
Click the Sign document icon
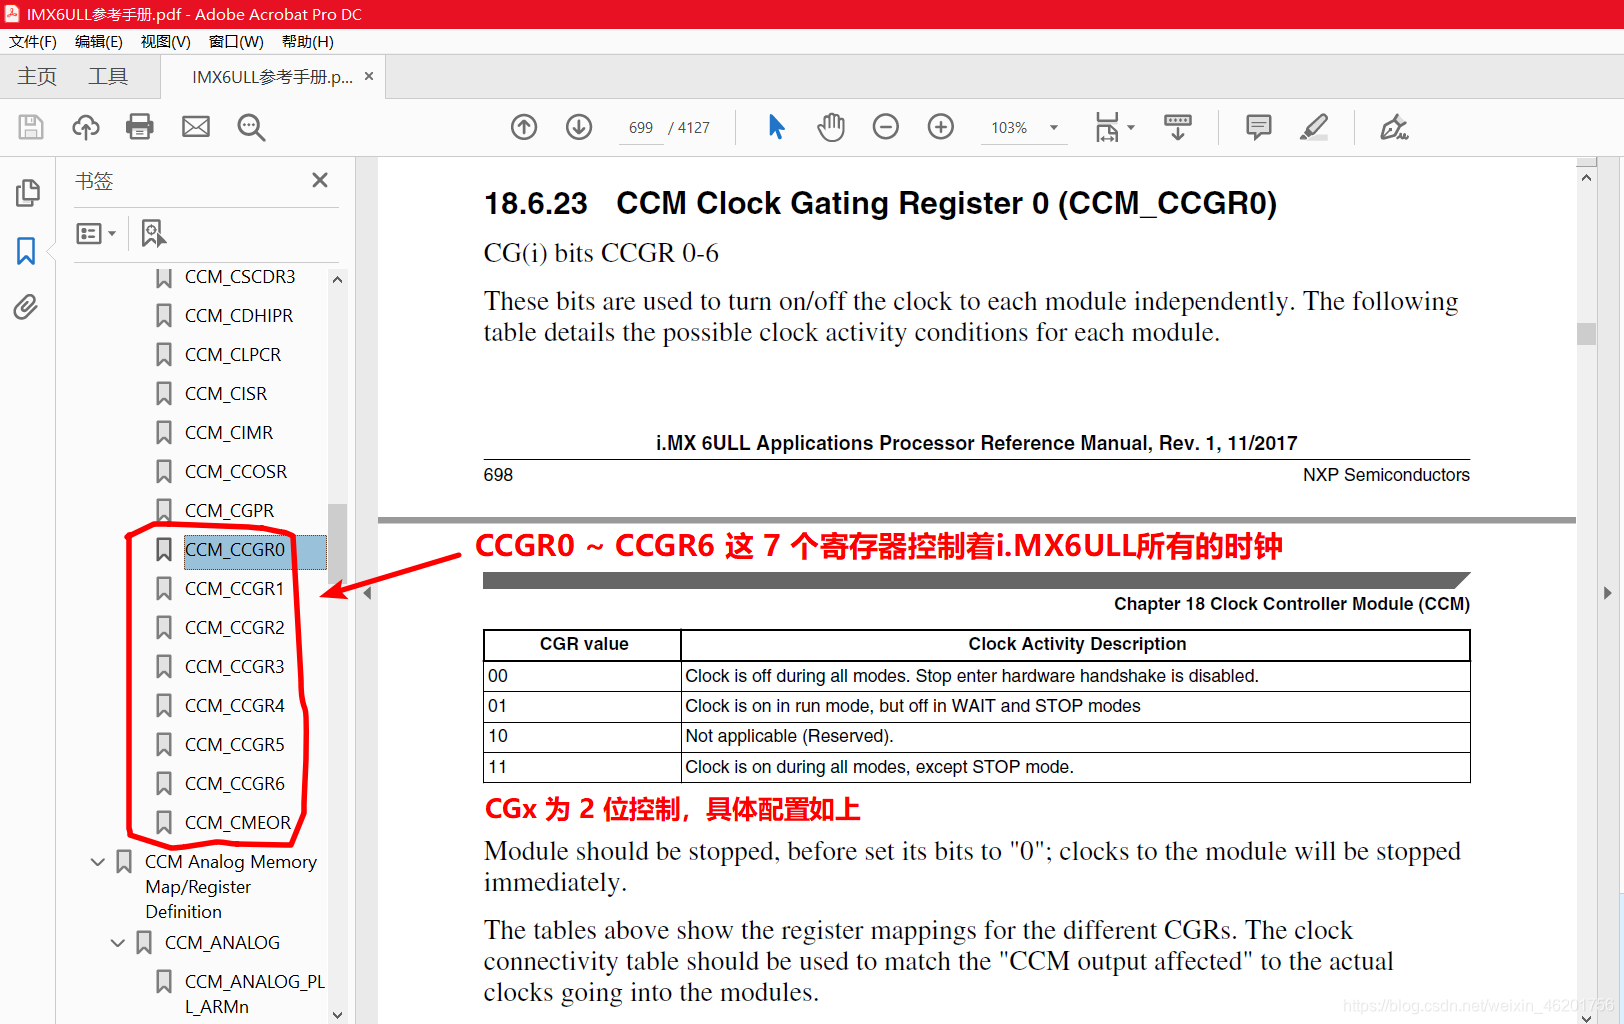pyautogui.click(x=1394, y=127)
